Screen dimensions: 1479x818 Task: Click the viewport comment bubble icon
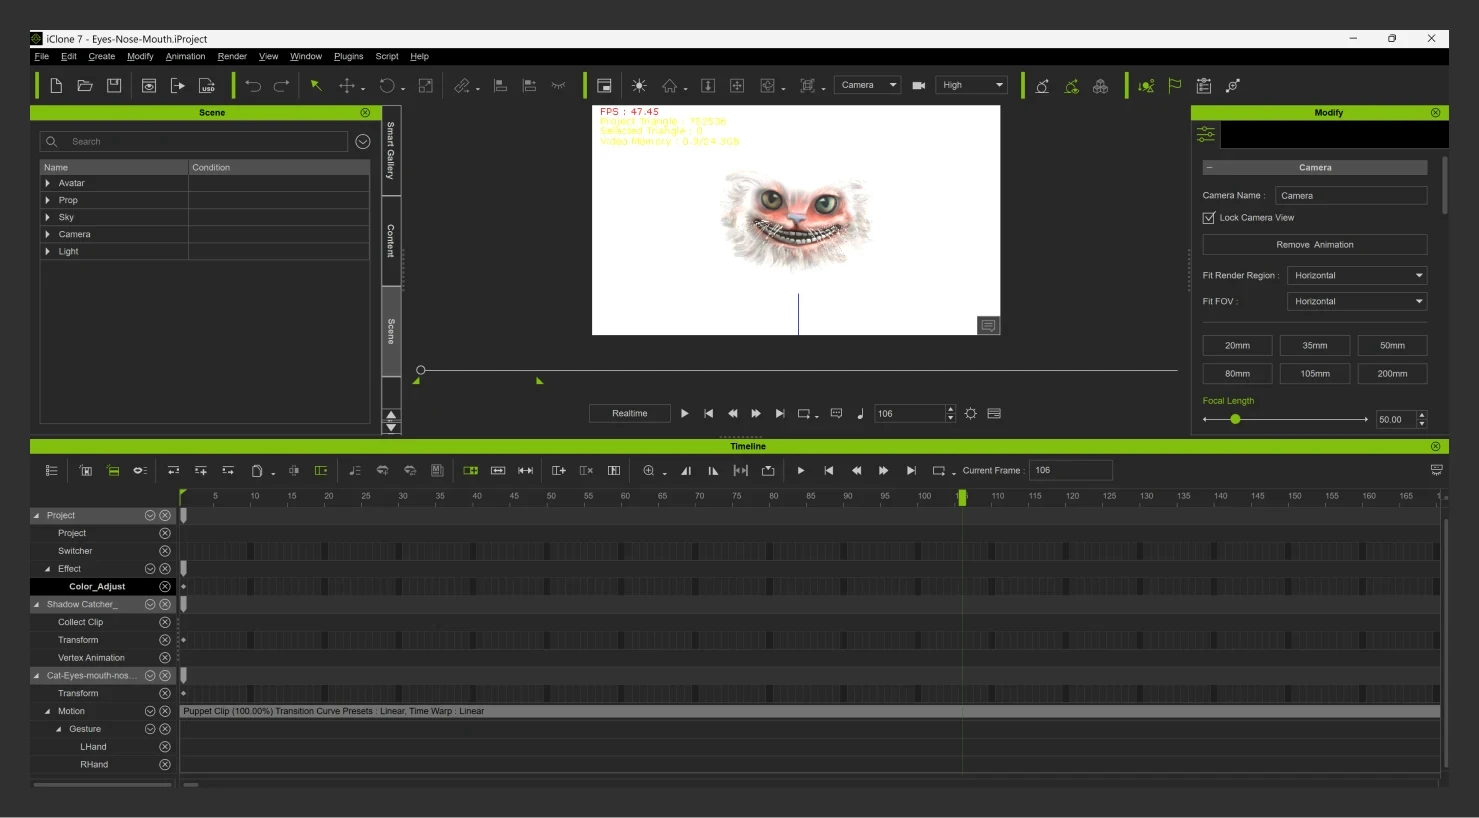pos(988,325)
